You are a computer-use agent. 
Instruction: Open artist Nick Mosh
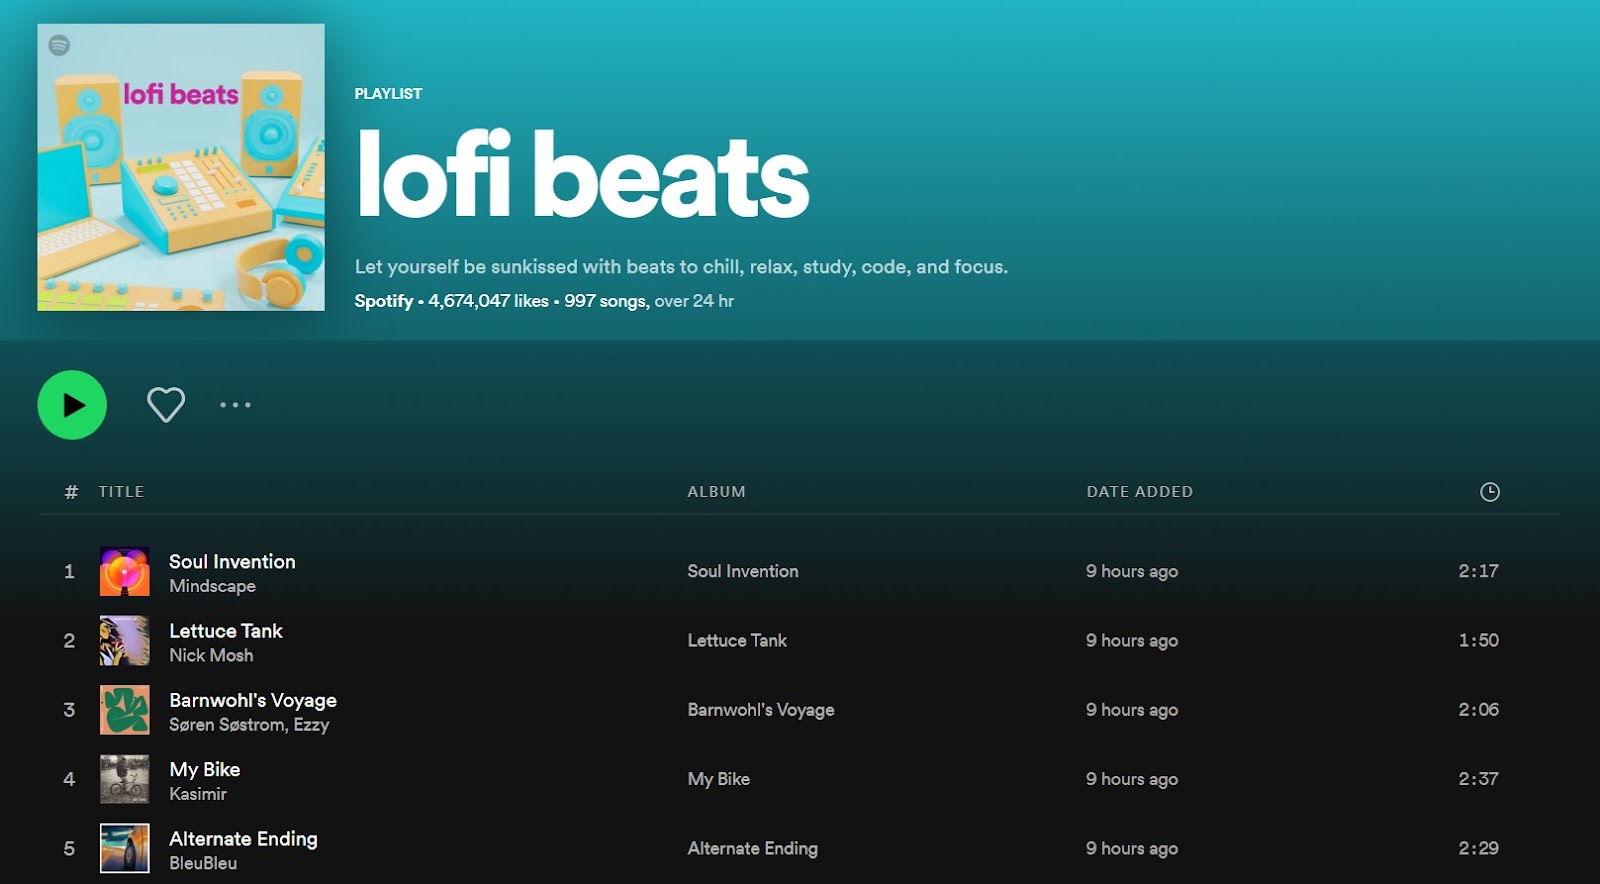(x=211, y=655)
